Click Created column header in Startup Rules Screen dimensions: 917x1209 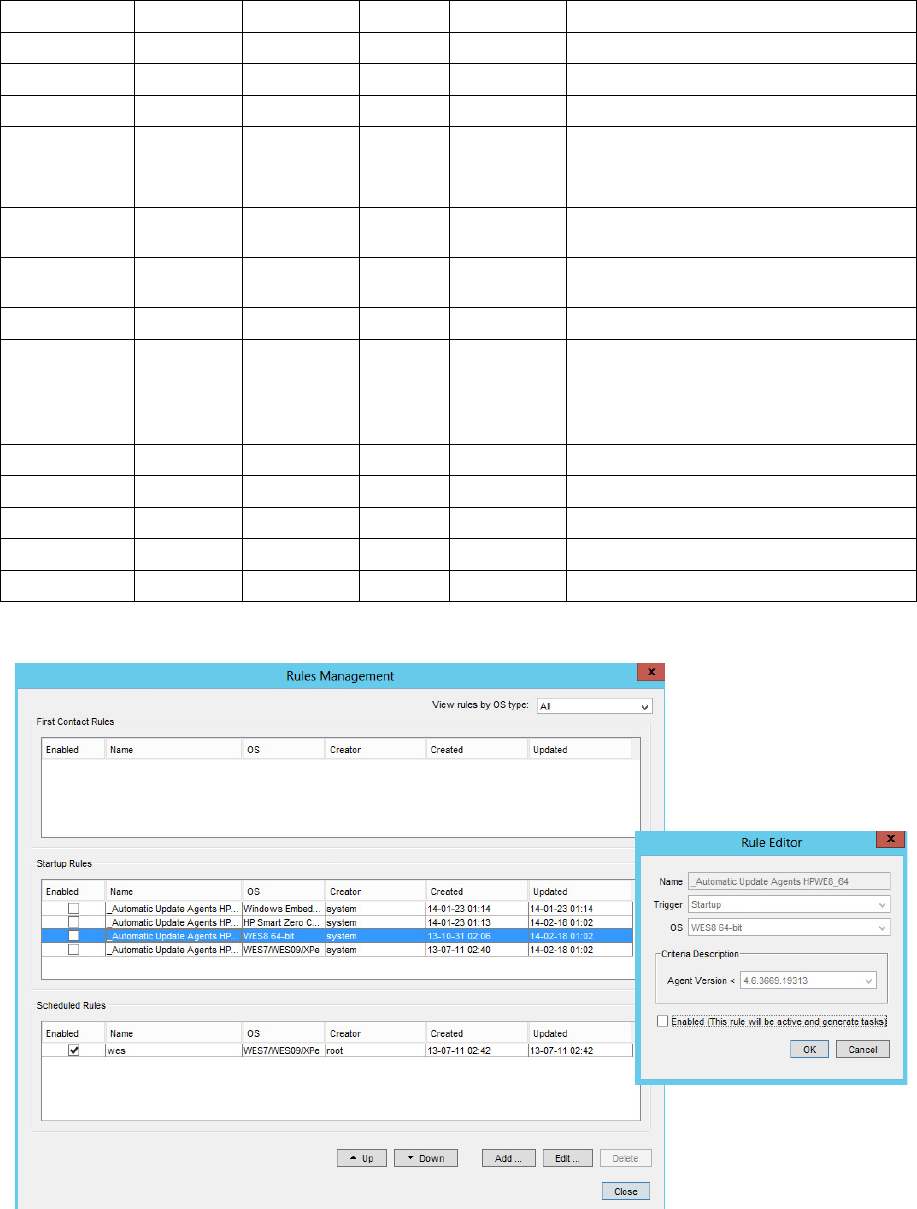(x=477, y=891)
